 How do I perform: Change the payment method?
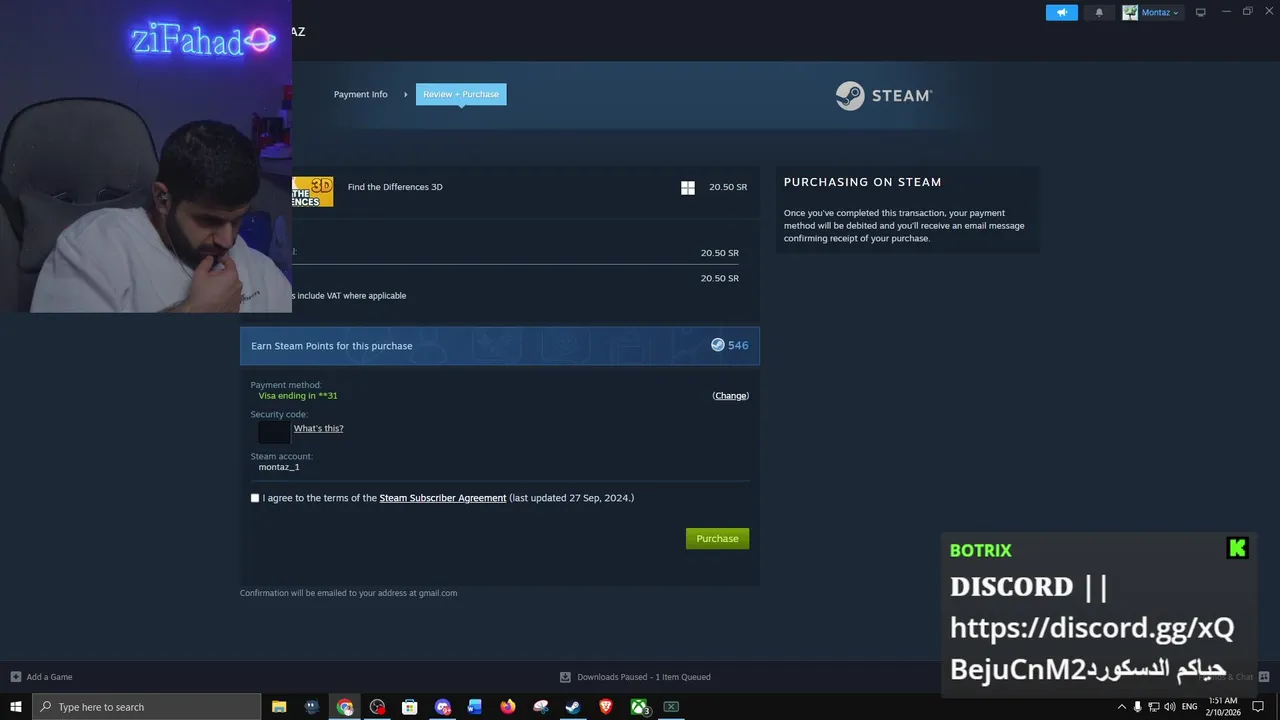[x=730, y=396]
